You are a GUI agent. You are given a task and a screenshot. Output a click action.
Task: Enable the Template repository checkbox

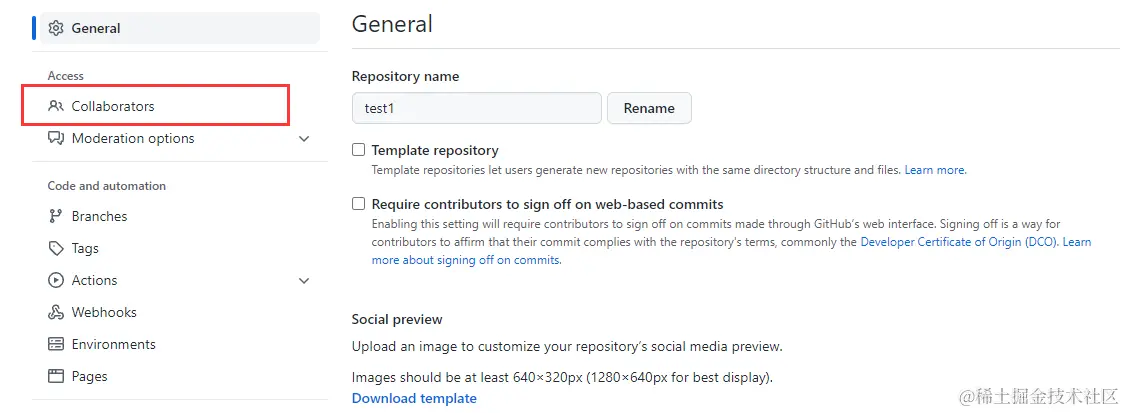click(359, 150)
